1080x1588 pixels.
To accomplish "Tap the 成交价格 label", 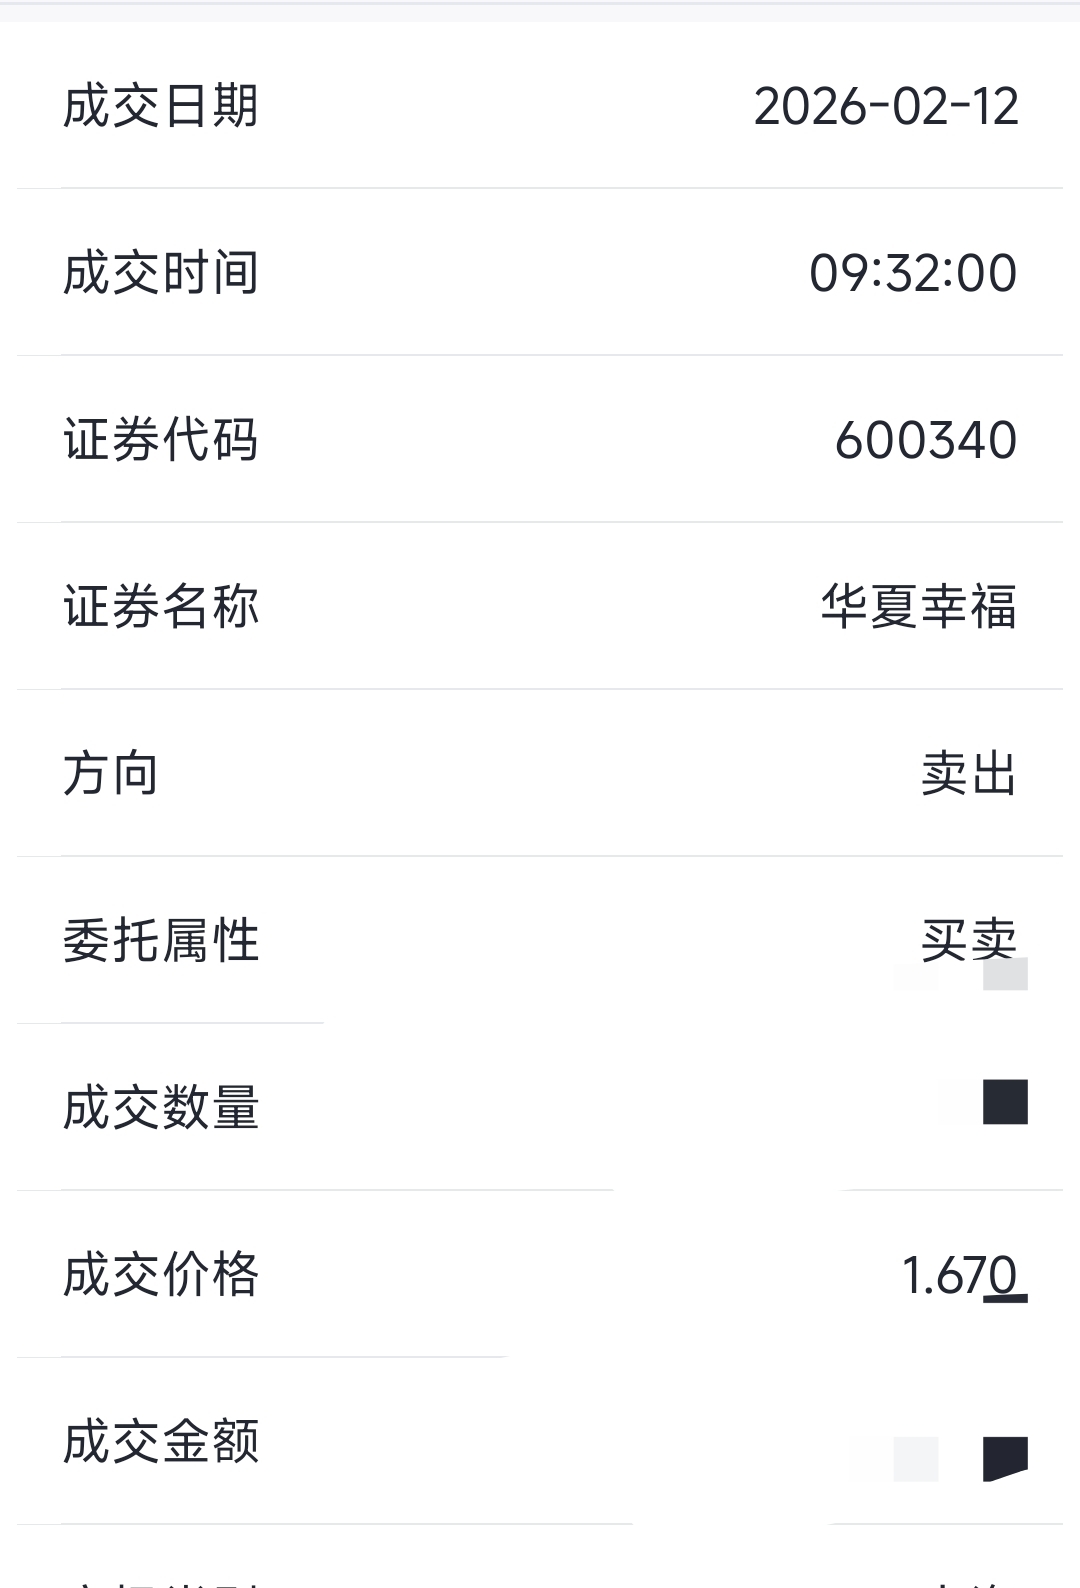I will pos(161,1275).
